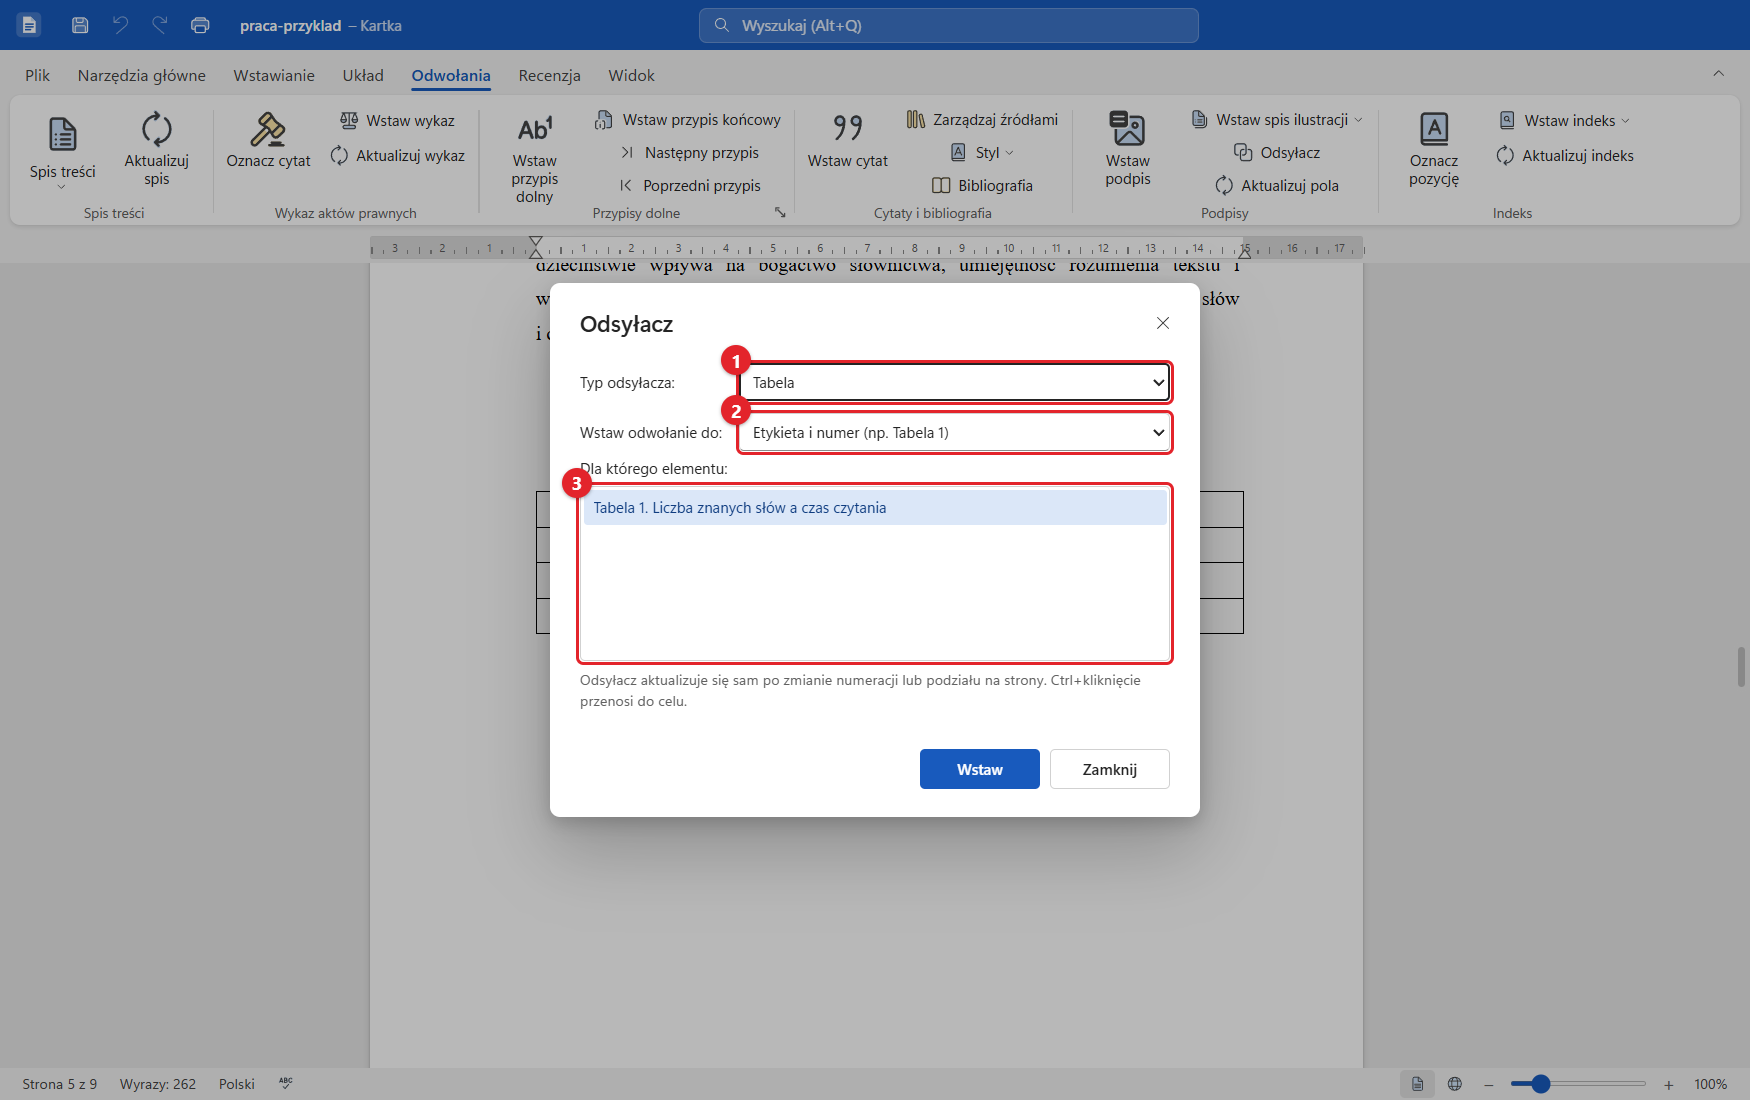The height and width of the screenshot is (1100, 1750).
Task: Click the Oznacz pozycję index icon
Action: tap(1434, 128)
